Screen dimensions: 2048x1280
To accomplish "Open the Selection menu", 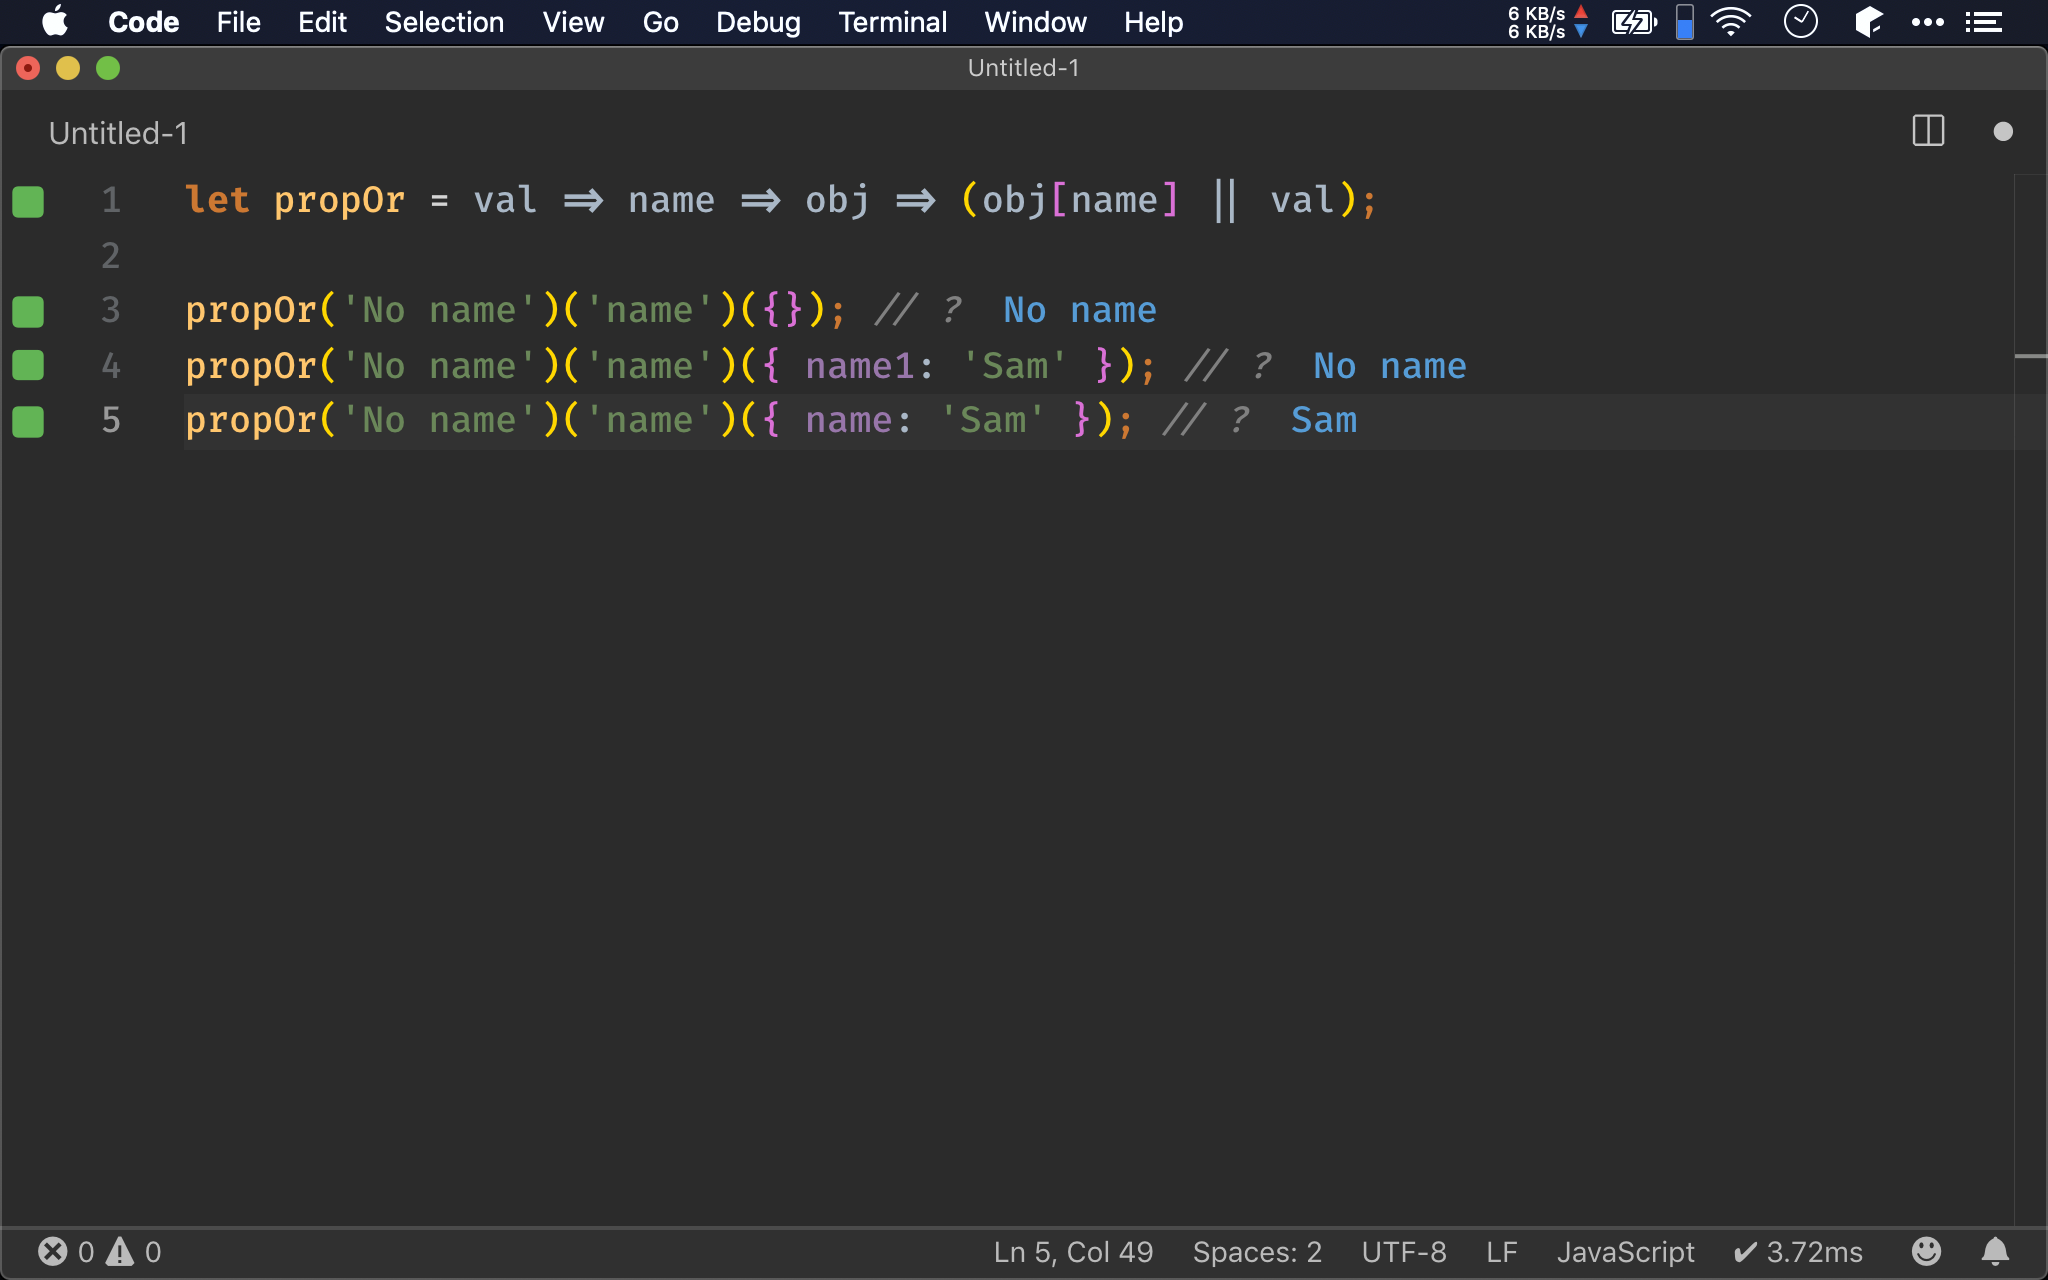I will [x=444, y=22].
